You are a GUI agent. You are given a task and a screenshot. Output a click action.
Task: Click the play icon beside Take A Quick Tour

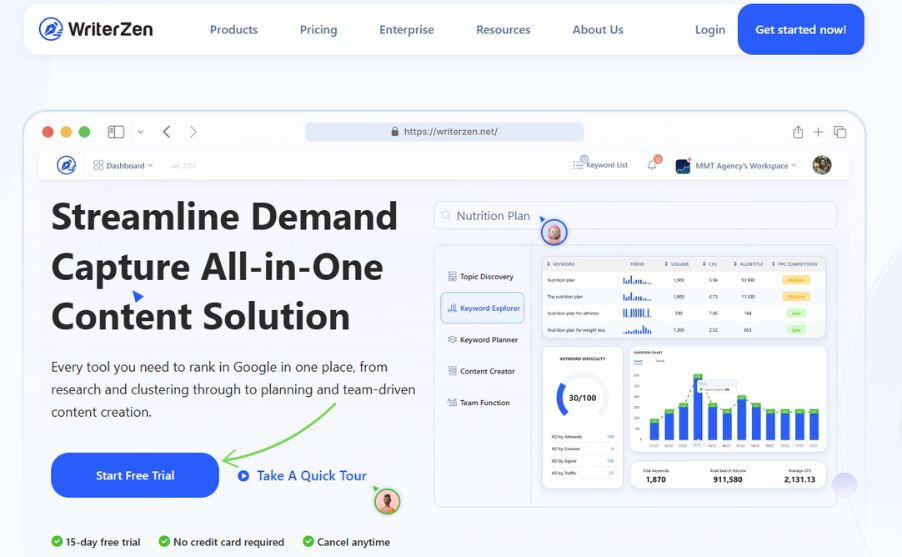[x=243, y=476]
